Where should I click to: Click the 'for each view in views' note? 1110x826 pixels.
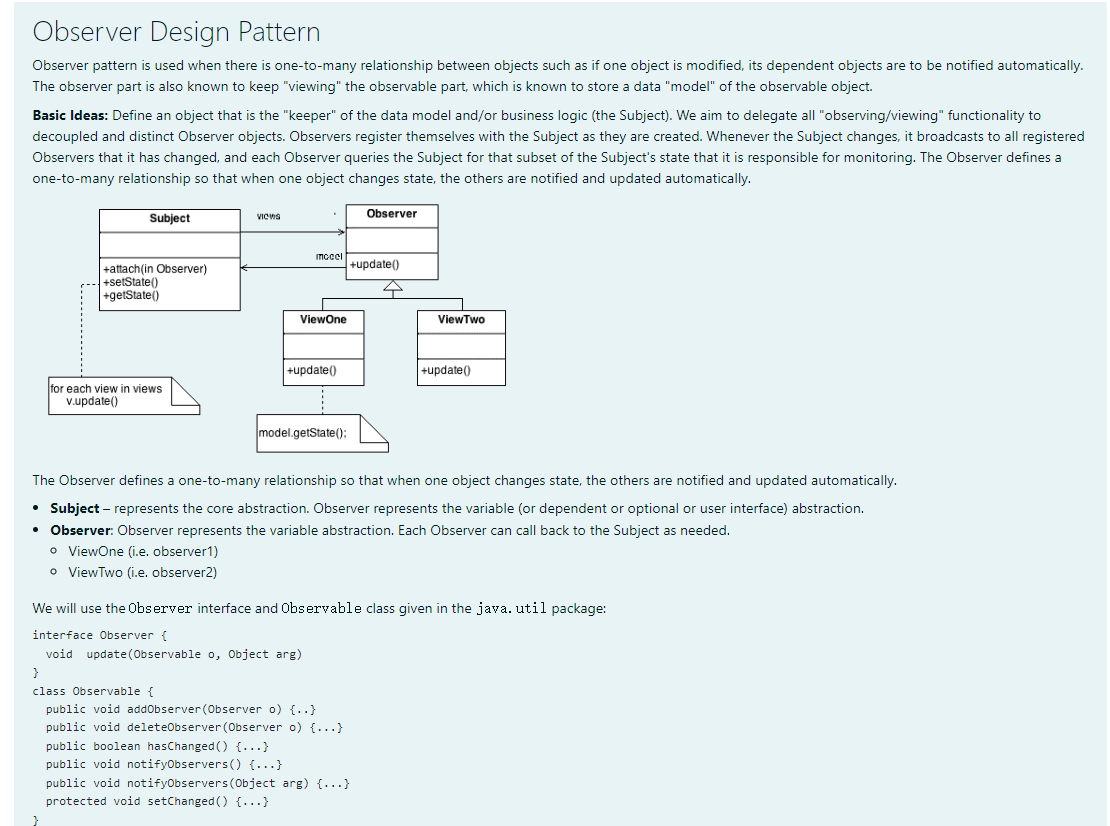click(x=125, y=396)
